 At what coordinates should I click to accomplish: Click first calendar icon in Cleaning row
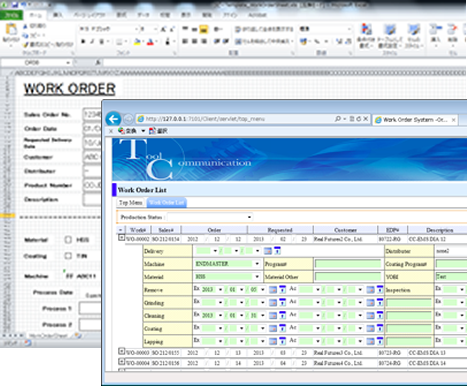273,315
